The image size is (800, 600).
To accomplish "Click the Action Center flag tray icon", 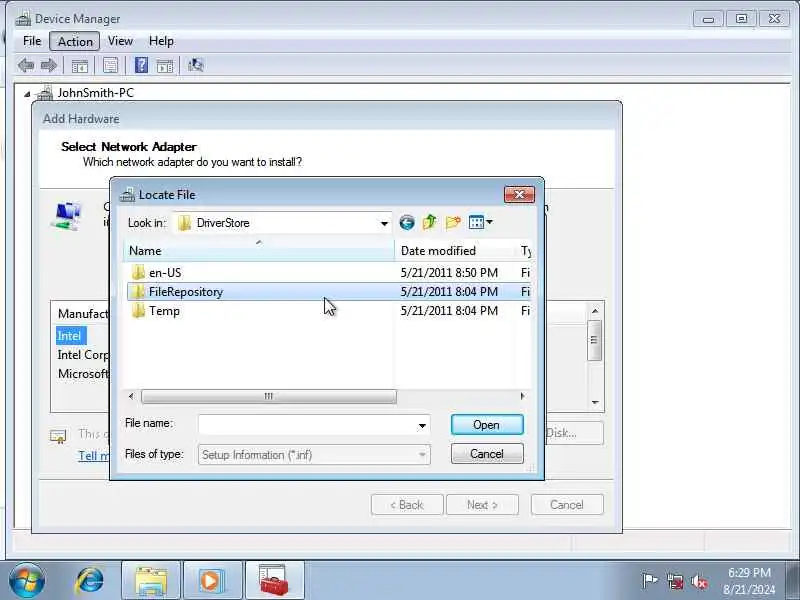I will [649, 581].
